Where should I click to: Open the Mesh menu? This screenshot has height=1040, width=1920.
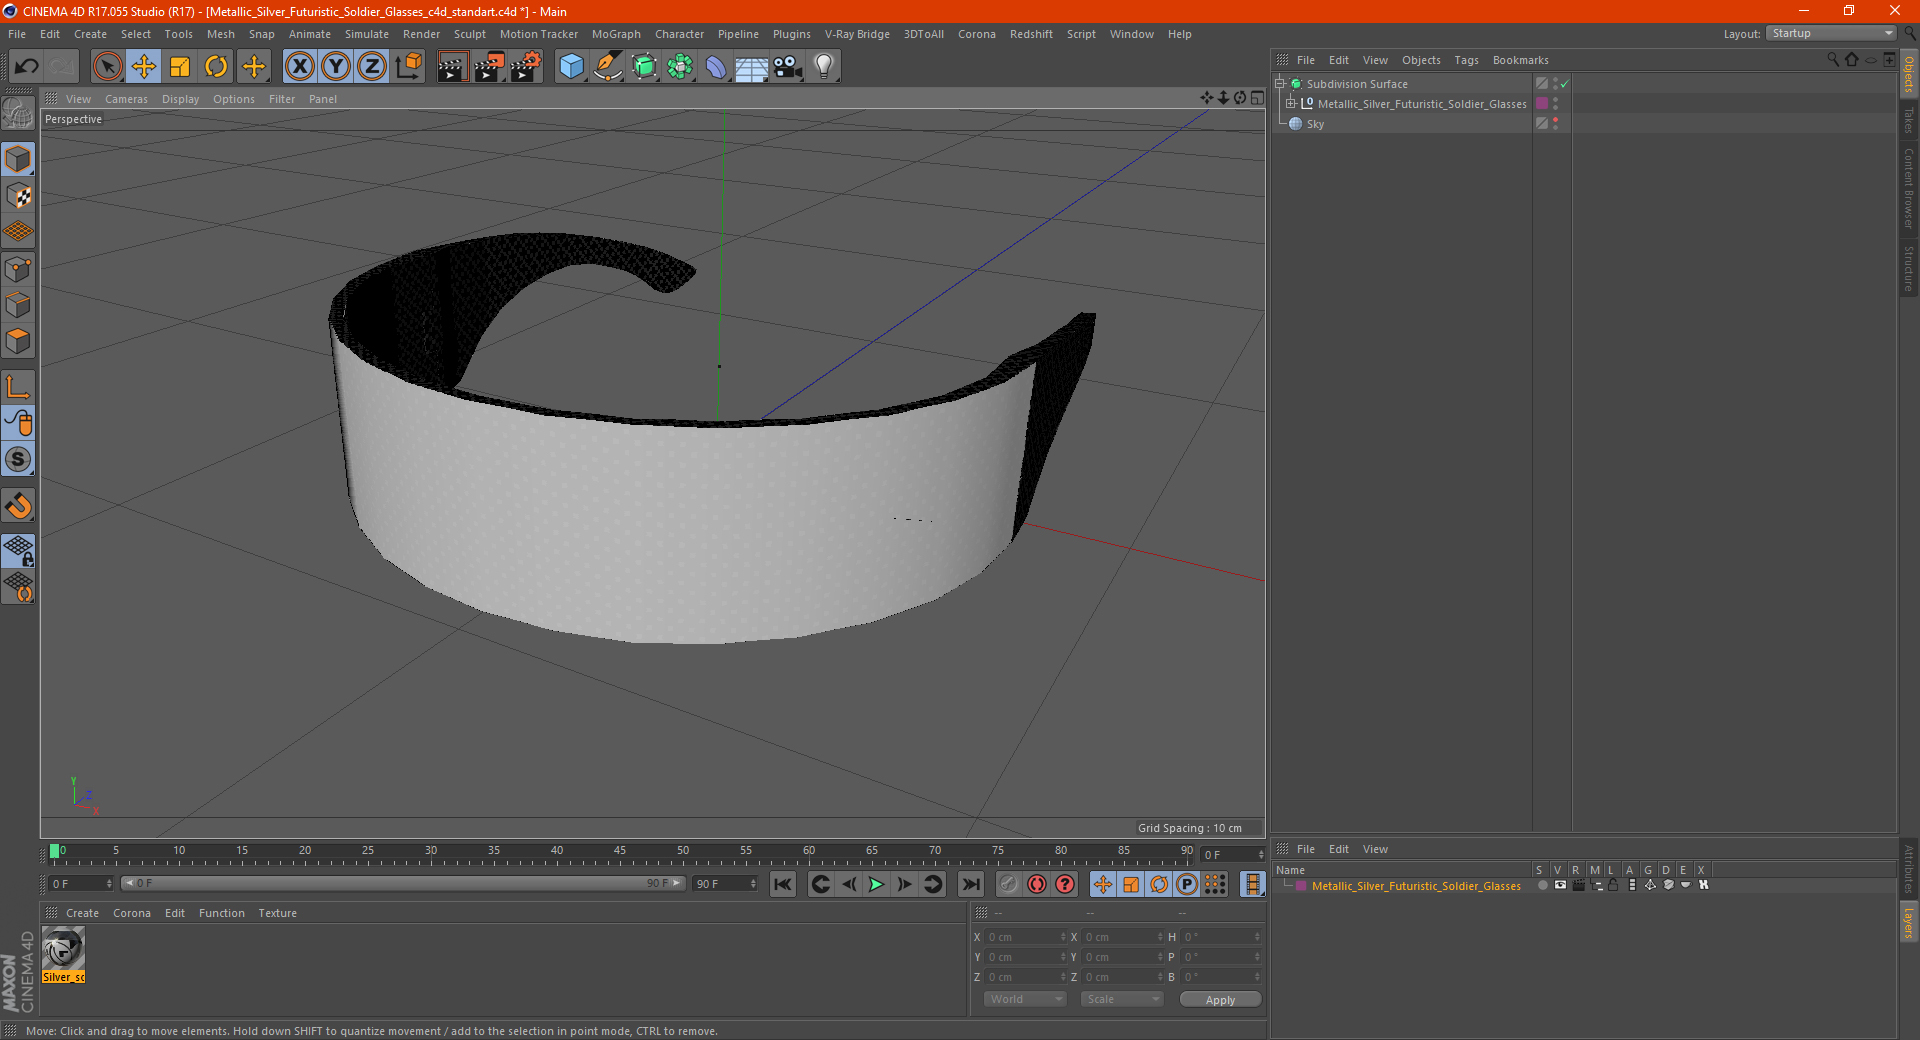221,34
